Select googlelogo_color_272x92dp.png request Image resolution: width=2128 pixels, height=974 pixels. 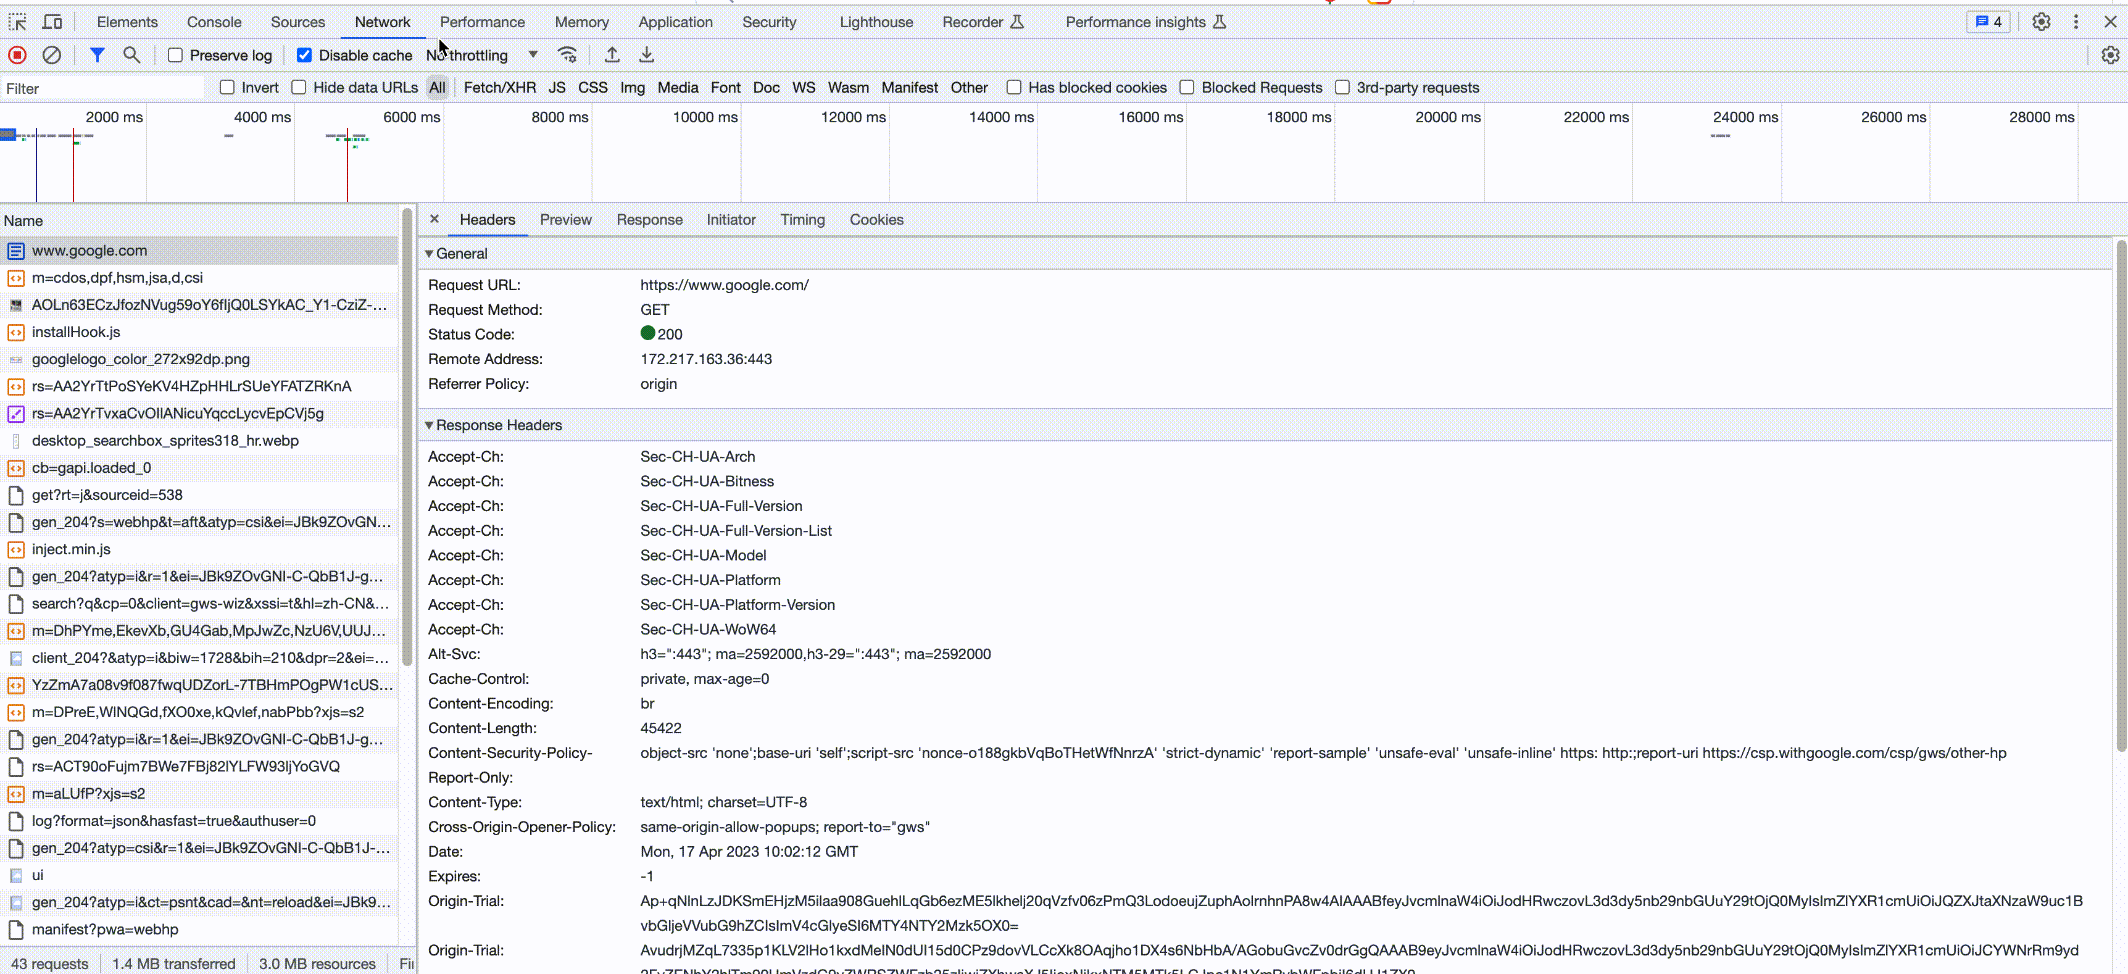pyautogui.click(x=200, y=359)
